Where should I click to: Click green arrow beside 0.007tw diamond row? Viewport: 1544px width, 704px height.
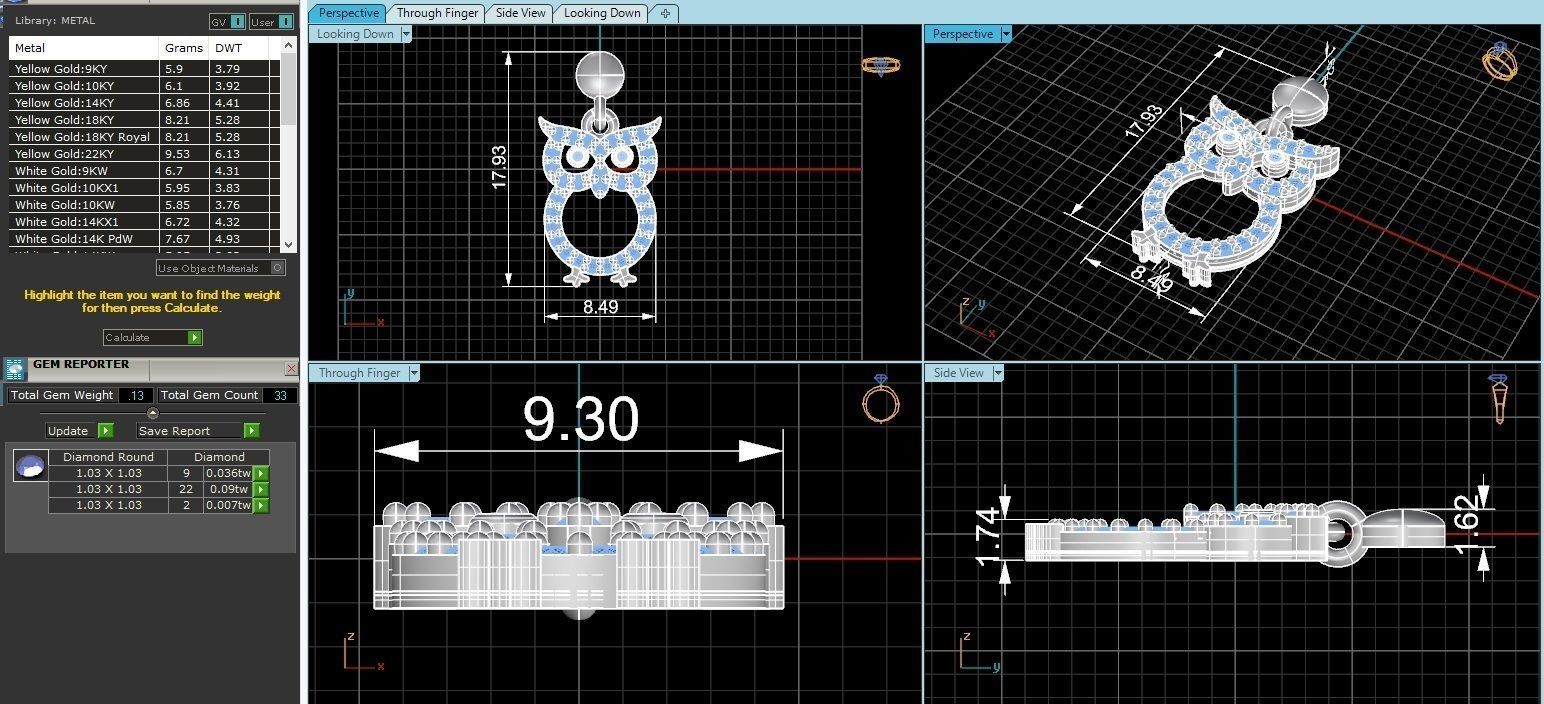(x=261, y=505)
